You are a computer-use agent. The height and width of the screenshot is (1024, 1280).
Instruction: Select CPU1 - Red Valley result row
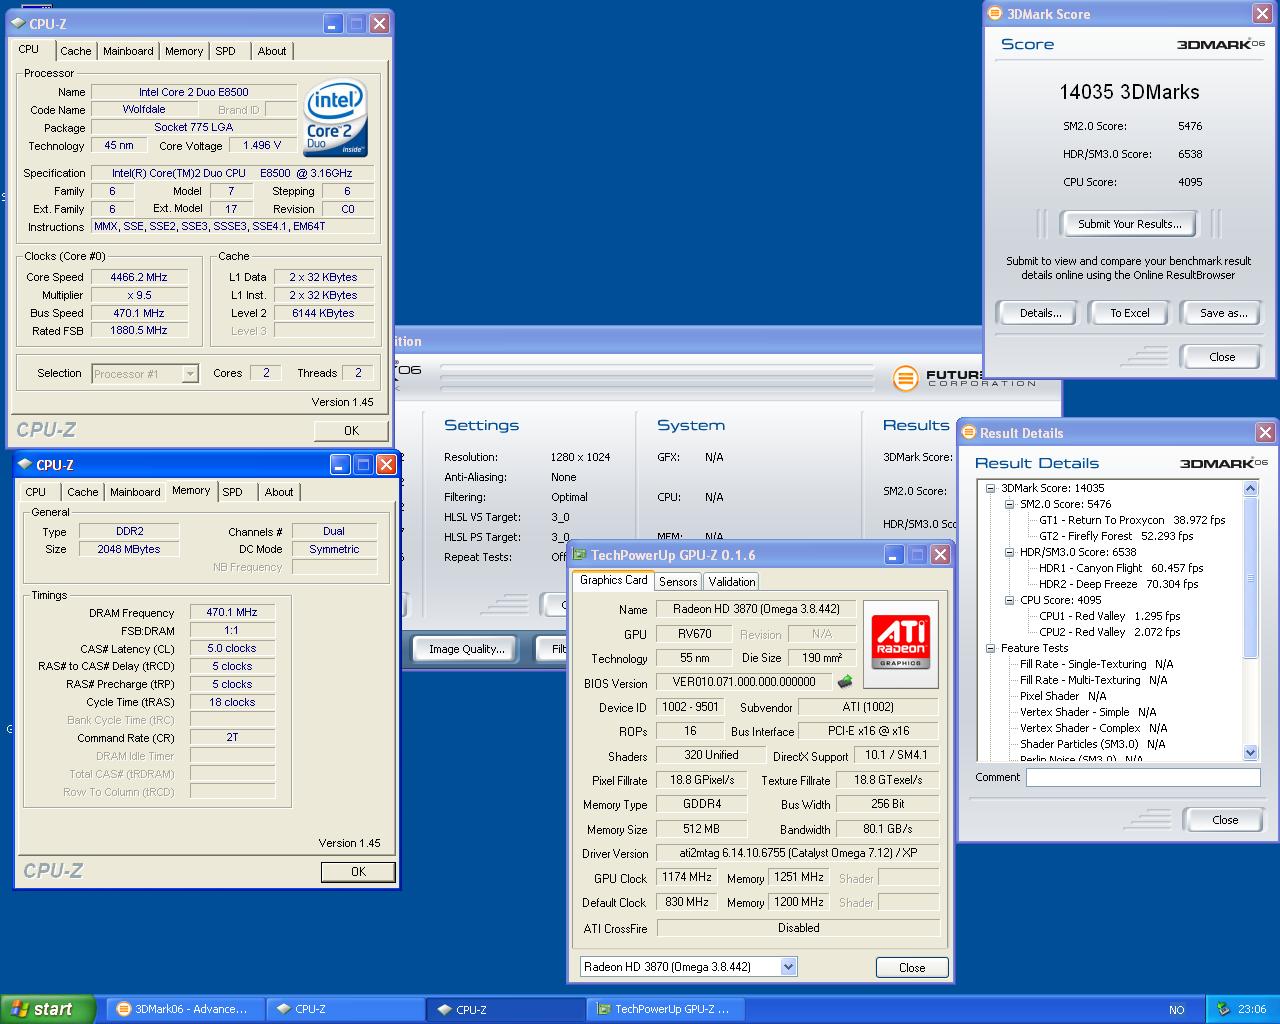pyautogui.click(x=1109, y=616)
